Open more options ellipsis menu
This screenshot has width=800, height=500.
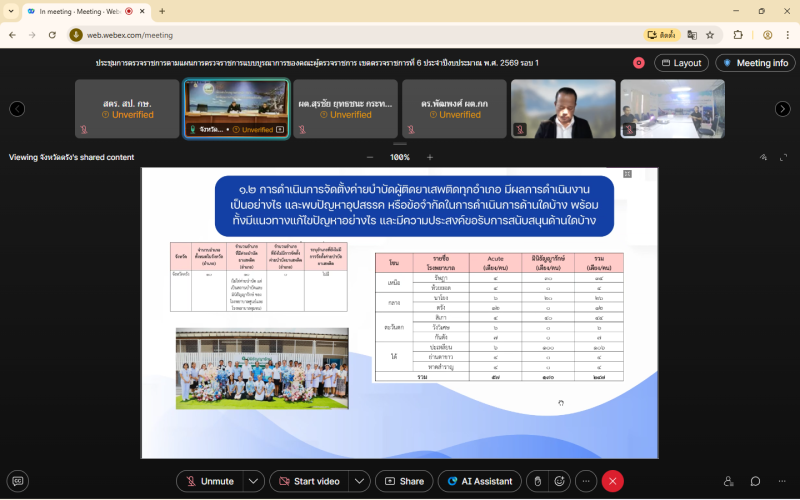587,481
